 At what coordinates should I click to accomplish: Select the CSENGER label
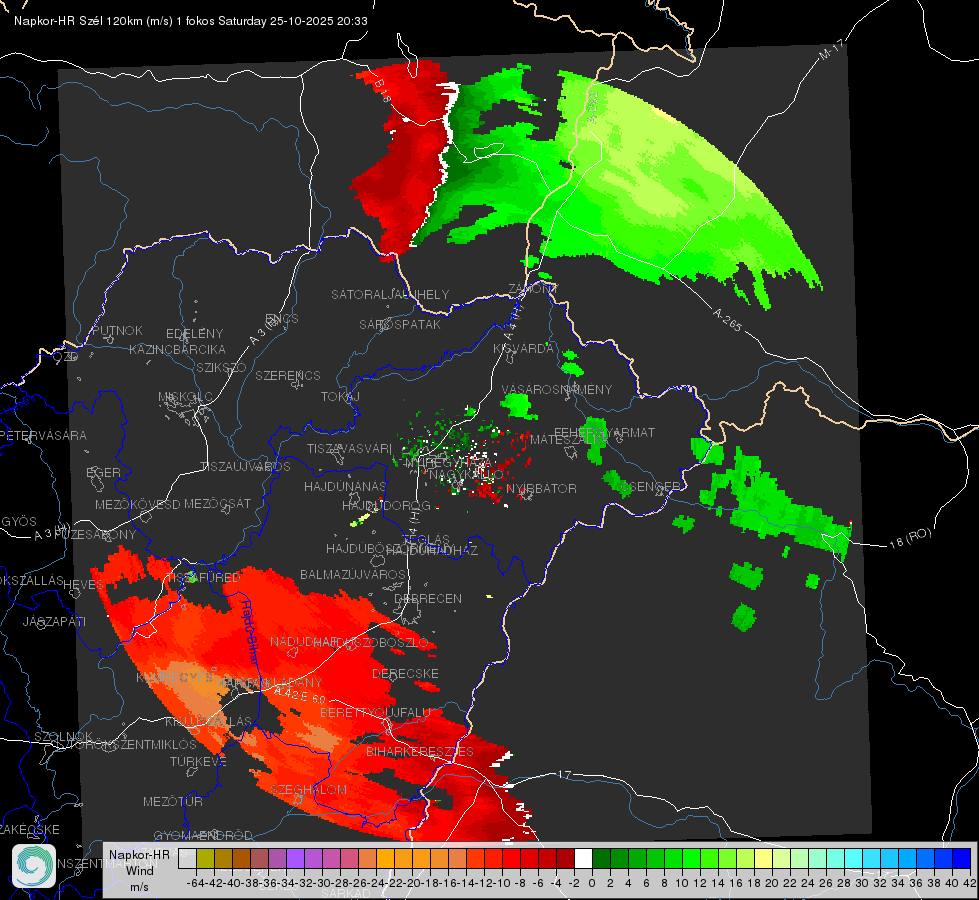(650, 486)
